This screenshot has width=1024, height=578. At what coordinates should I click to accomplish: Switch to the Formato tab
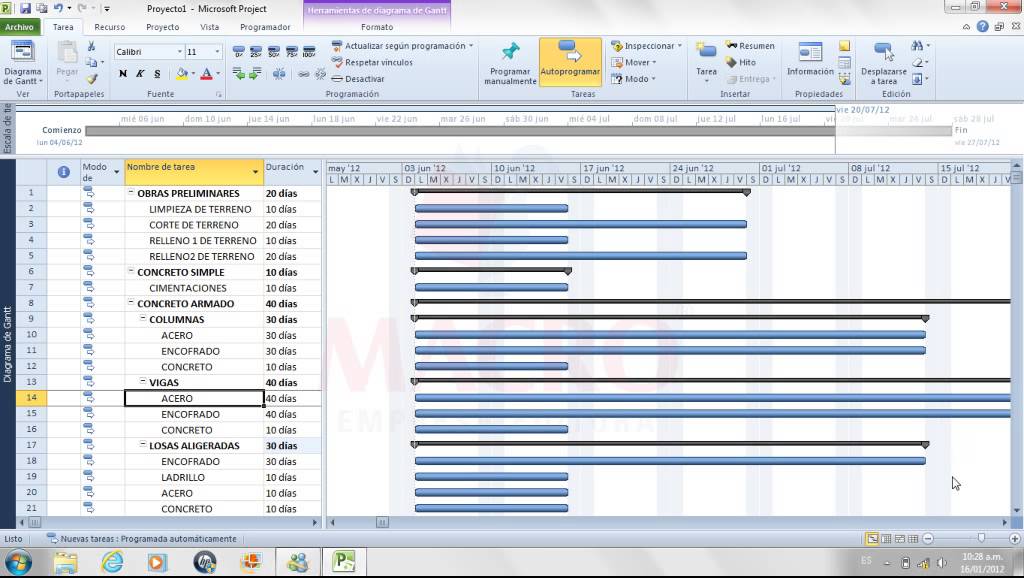(x=377, y=27)
